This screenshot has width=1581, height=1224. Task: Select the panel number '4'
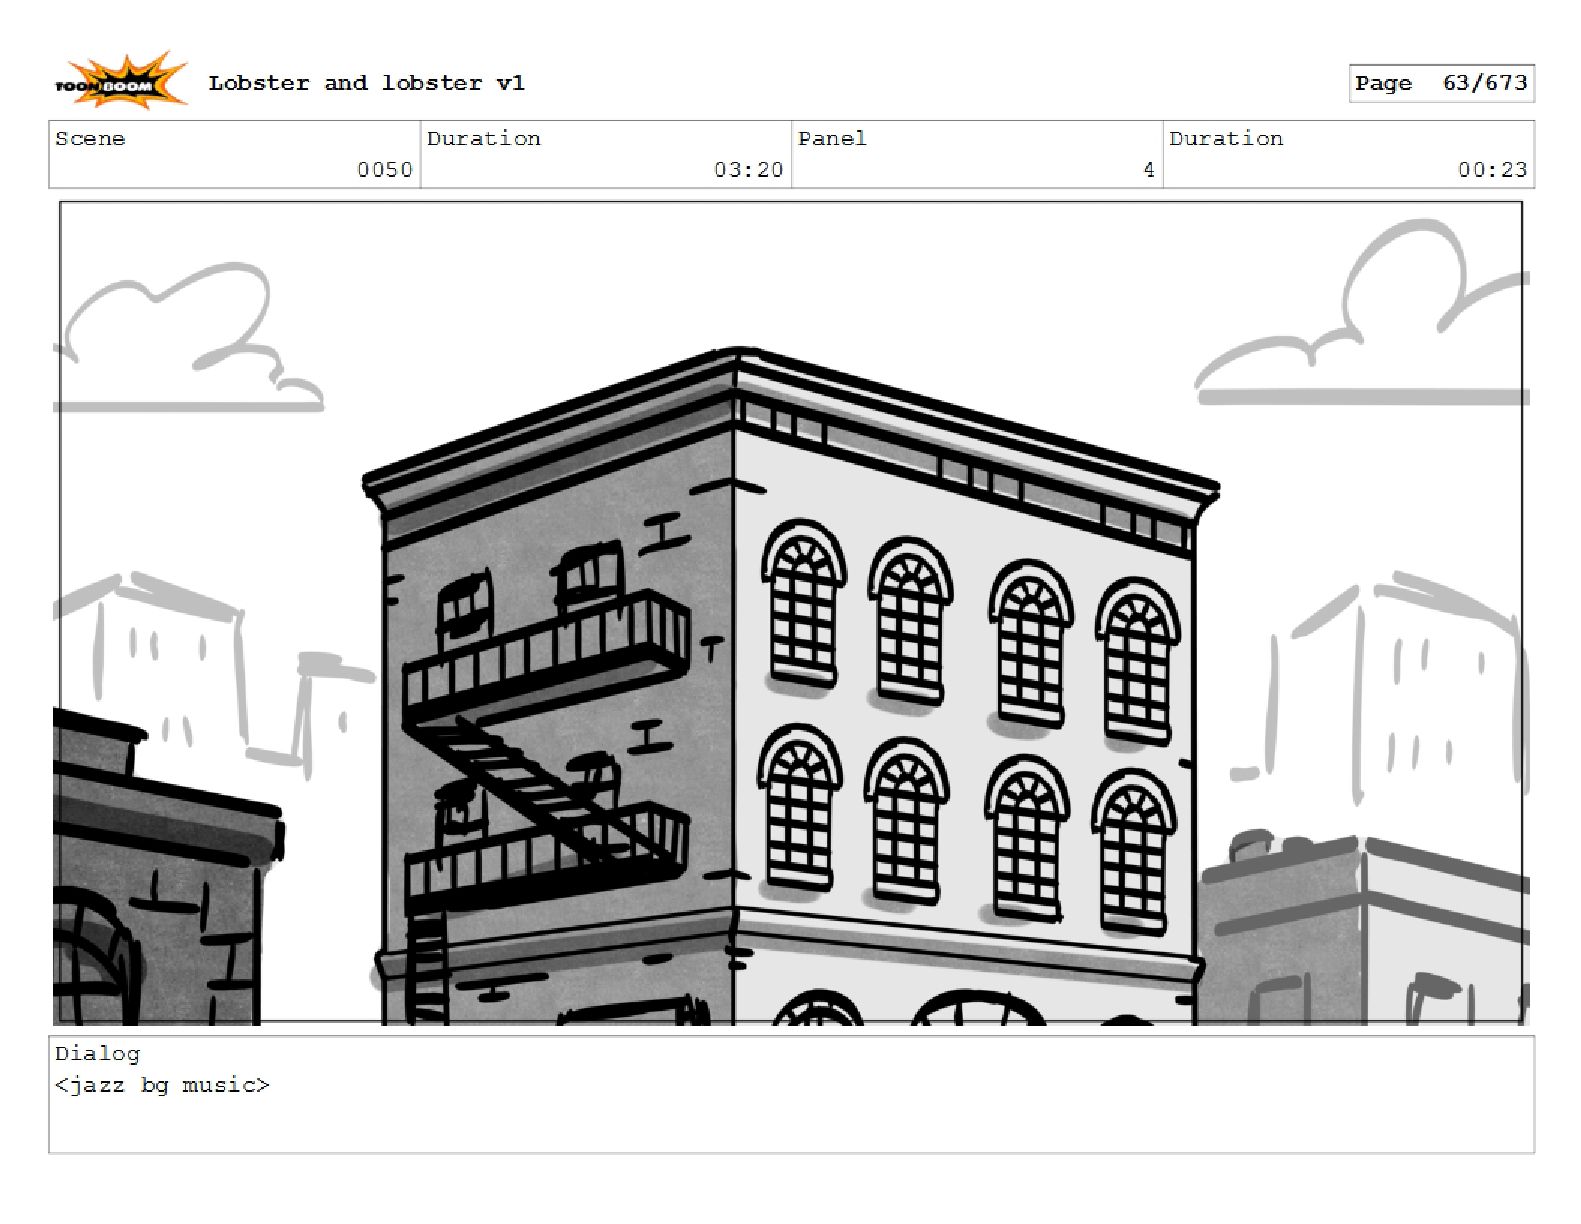(1149, 170)
